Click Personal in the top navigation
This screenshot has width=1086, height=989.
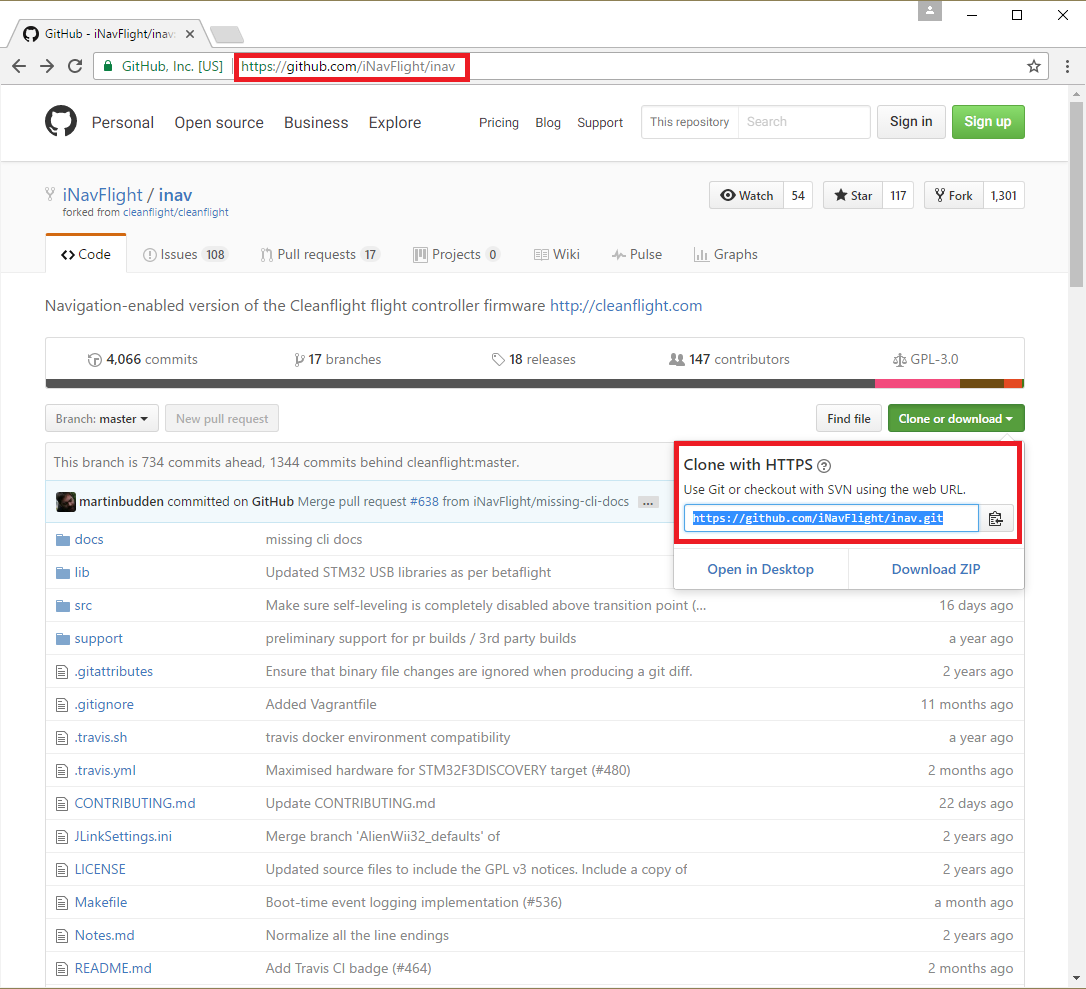pos(123,123)
